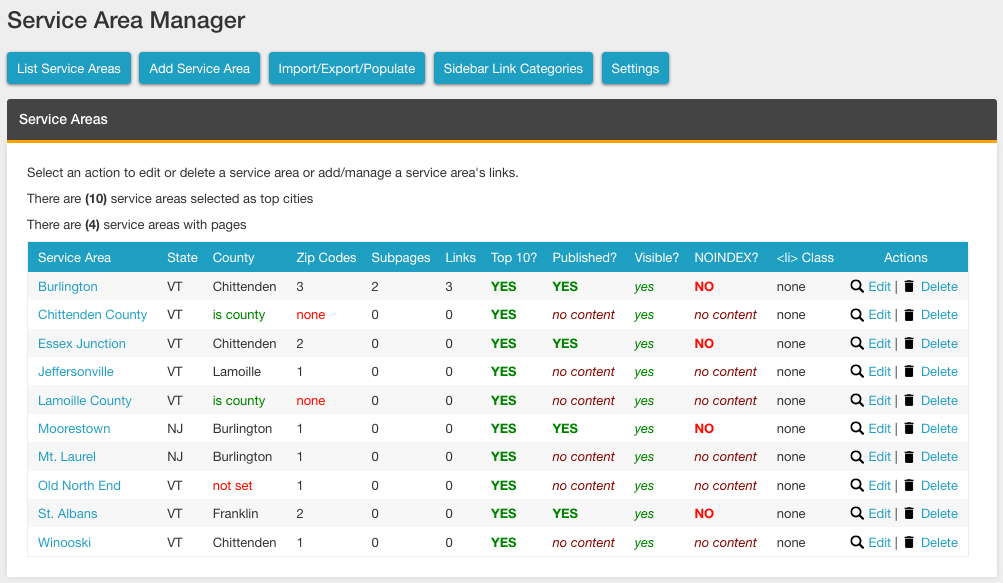The image size is (1003, 583).
Task: Click the magnifier icon in Moorestown row
Action: tap(857, 428)
